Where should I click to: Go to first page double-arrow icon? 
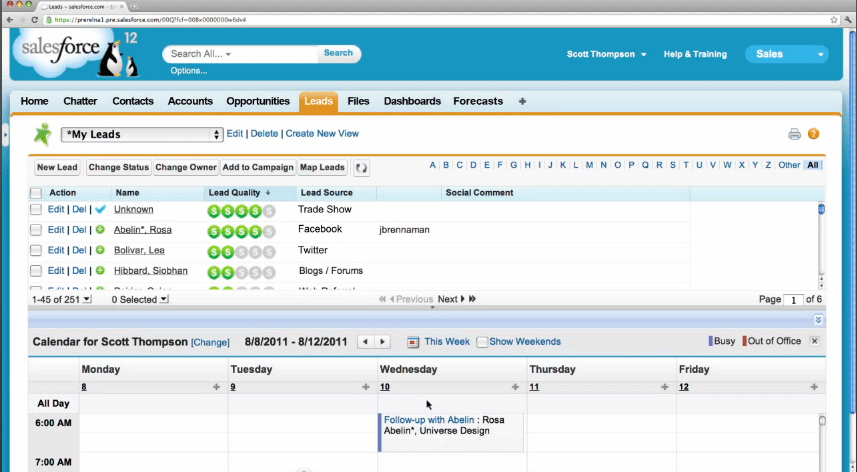tap(382, 299)
